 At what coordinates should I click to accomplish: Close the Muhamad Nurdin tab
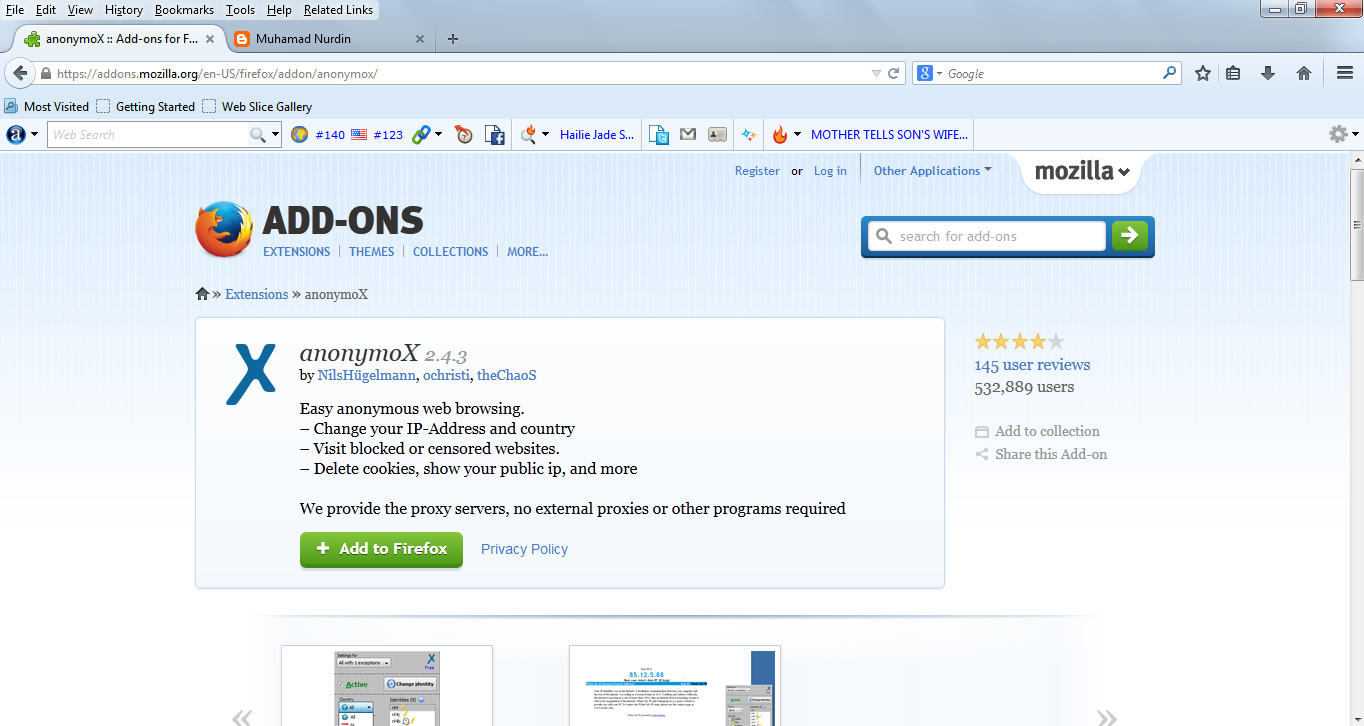click(419, 39)
